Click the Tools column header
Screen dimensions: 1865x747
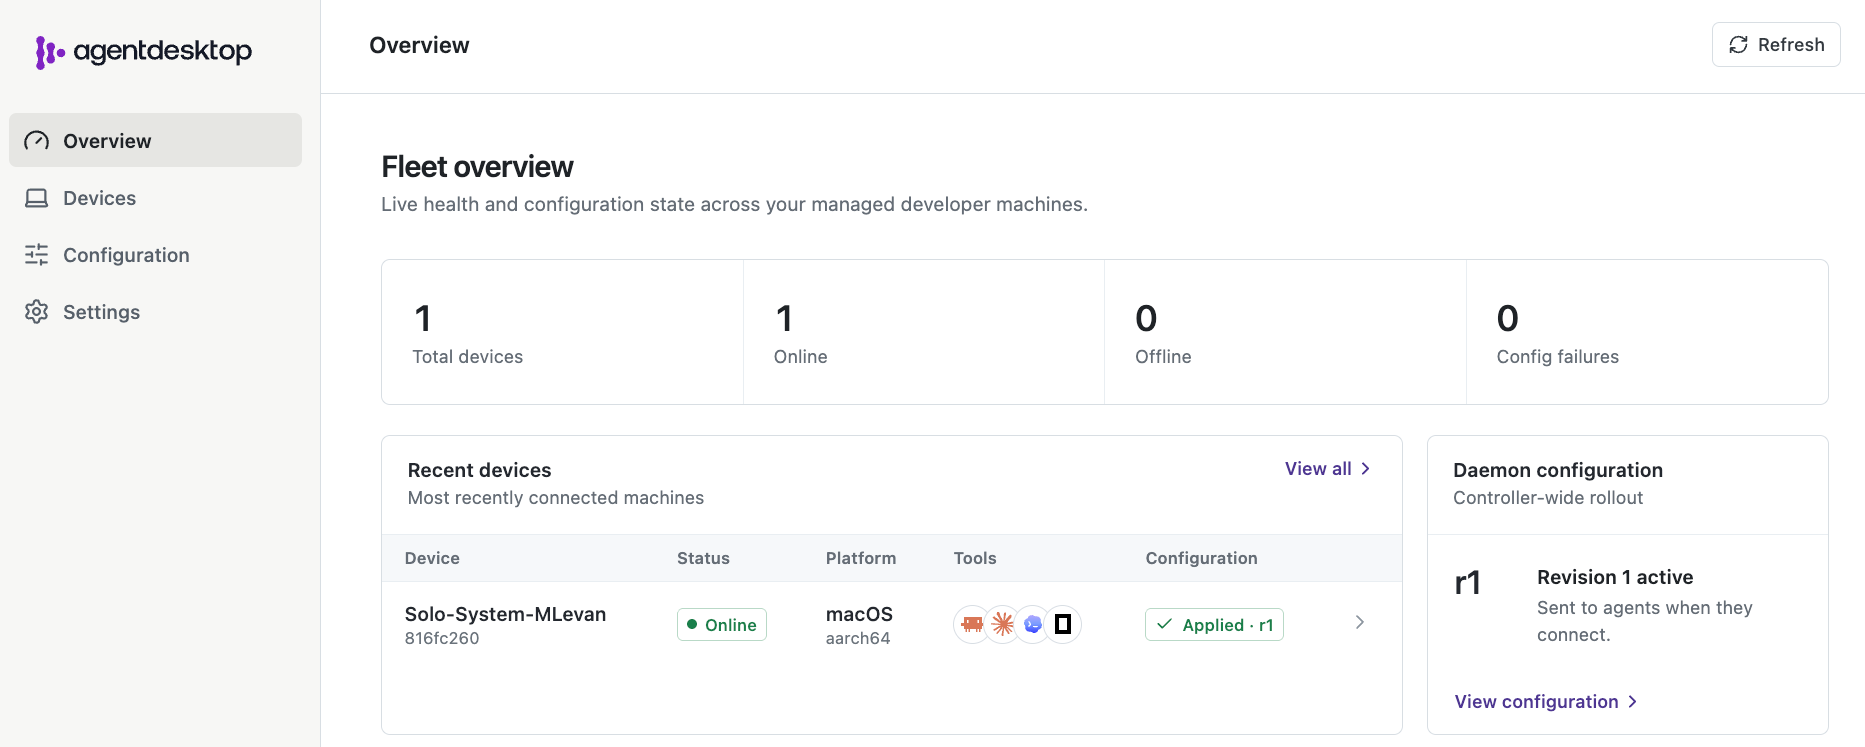point(975,558)
